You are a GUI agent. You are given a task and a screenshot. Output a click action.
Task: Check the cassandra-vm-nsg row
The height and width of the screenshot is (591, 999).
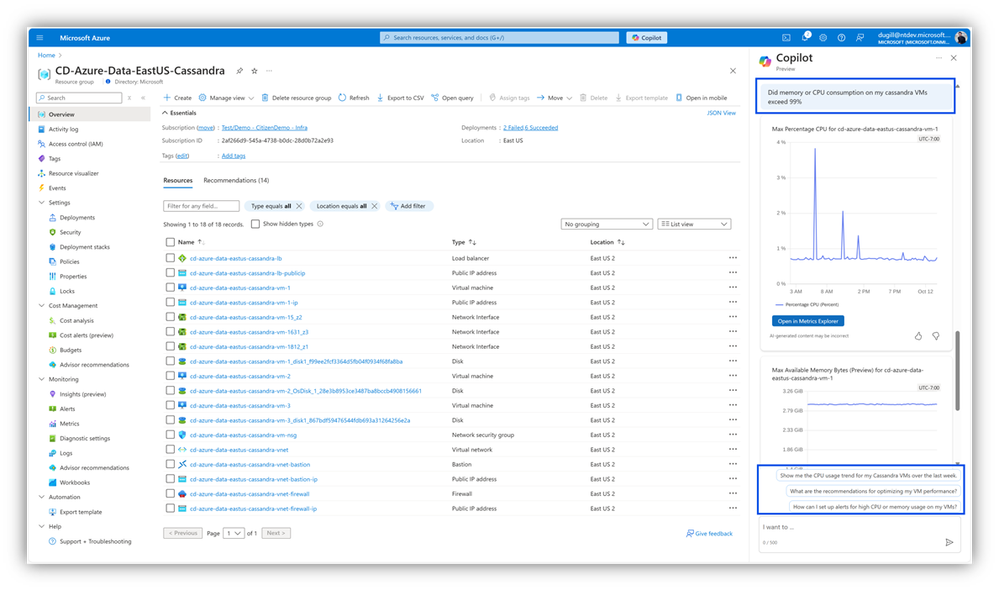[170, 434]
